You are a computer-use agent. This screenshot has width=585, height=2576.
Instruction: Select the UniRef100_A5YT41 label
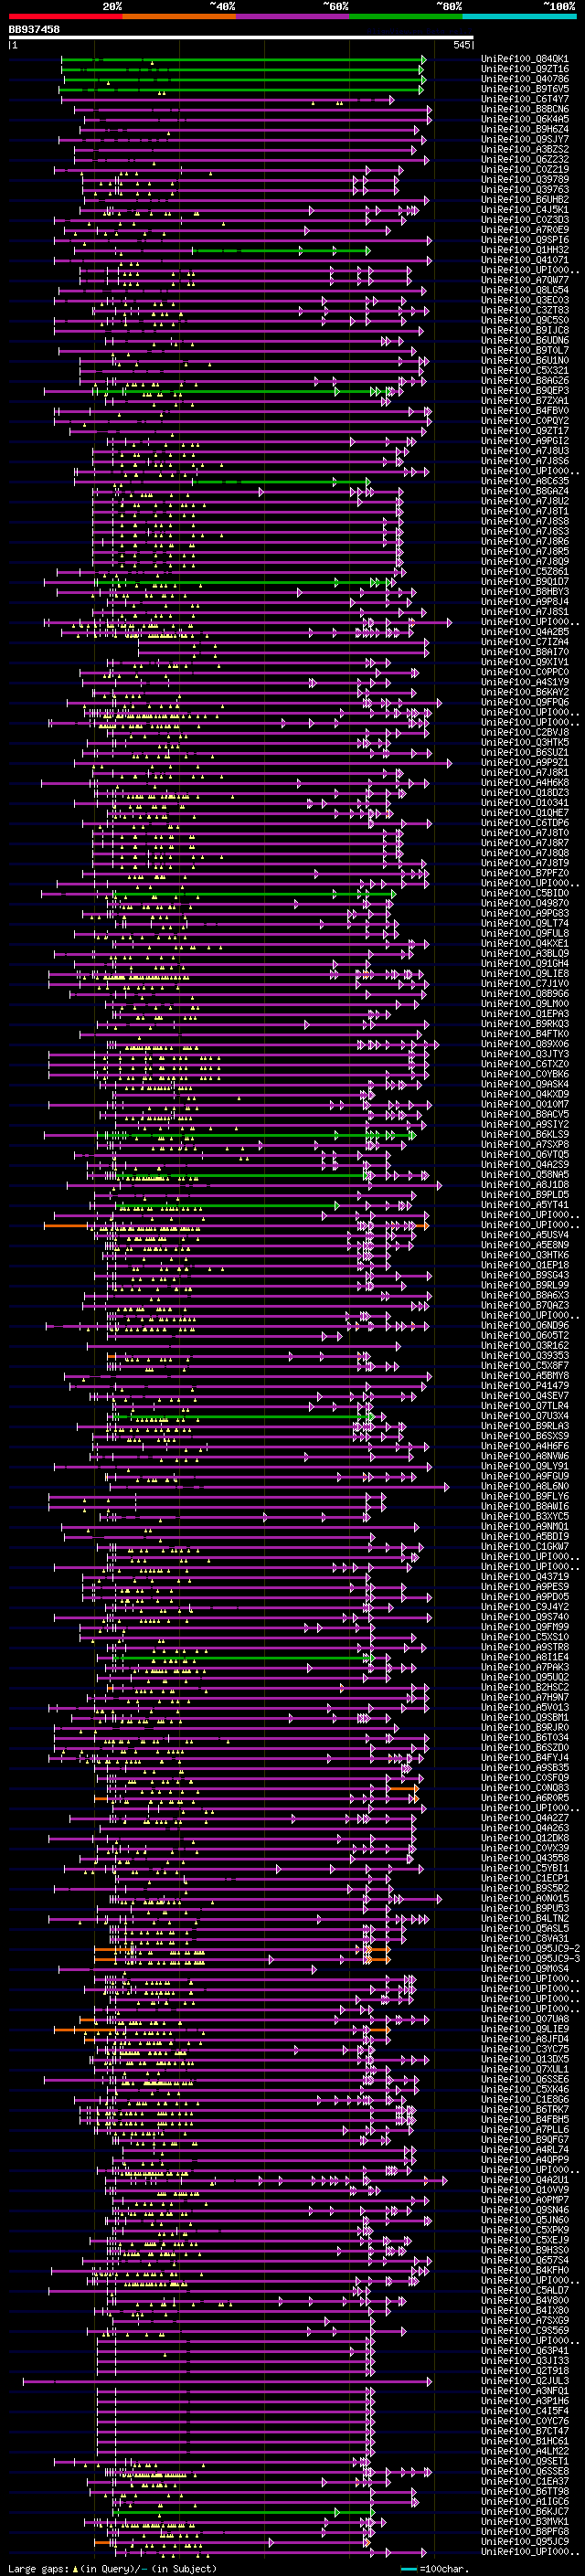525,1204
